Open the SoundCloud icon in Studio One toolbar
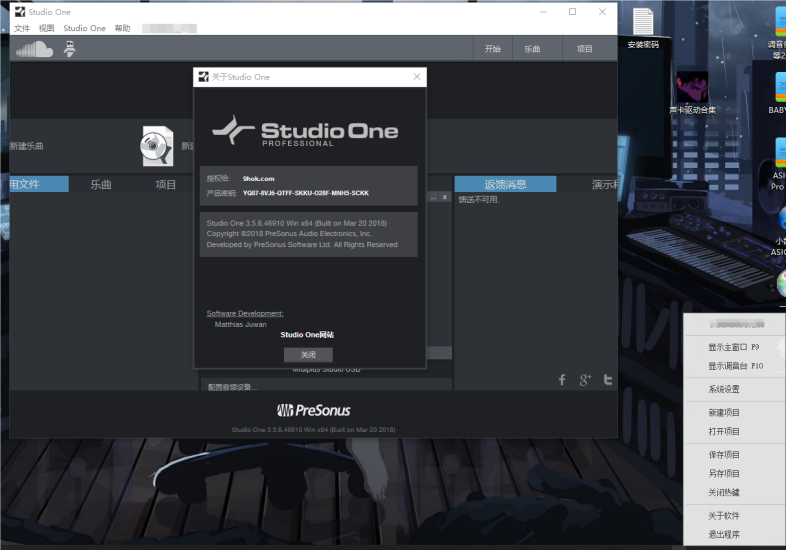This screenshot has height=550, width=786. point(35,49)
